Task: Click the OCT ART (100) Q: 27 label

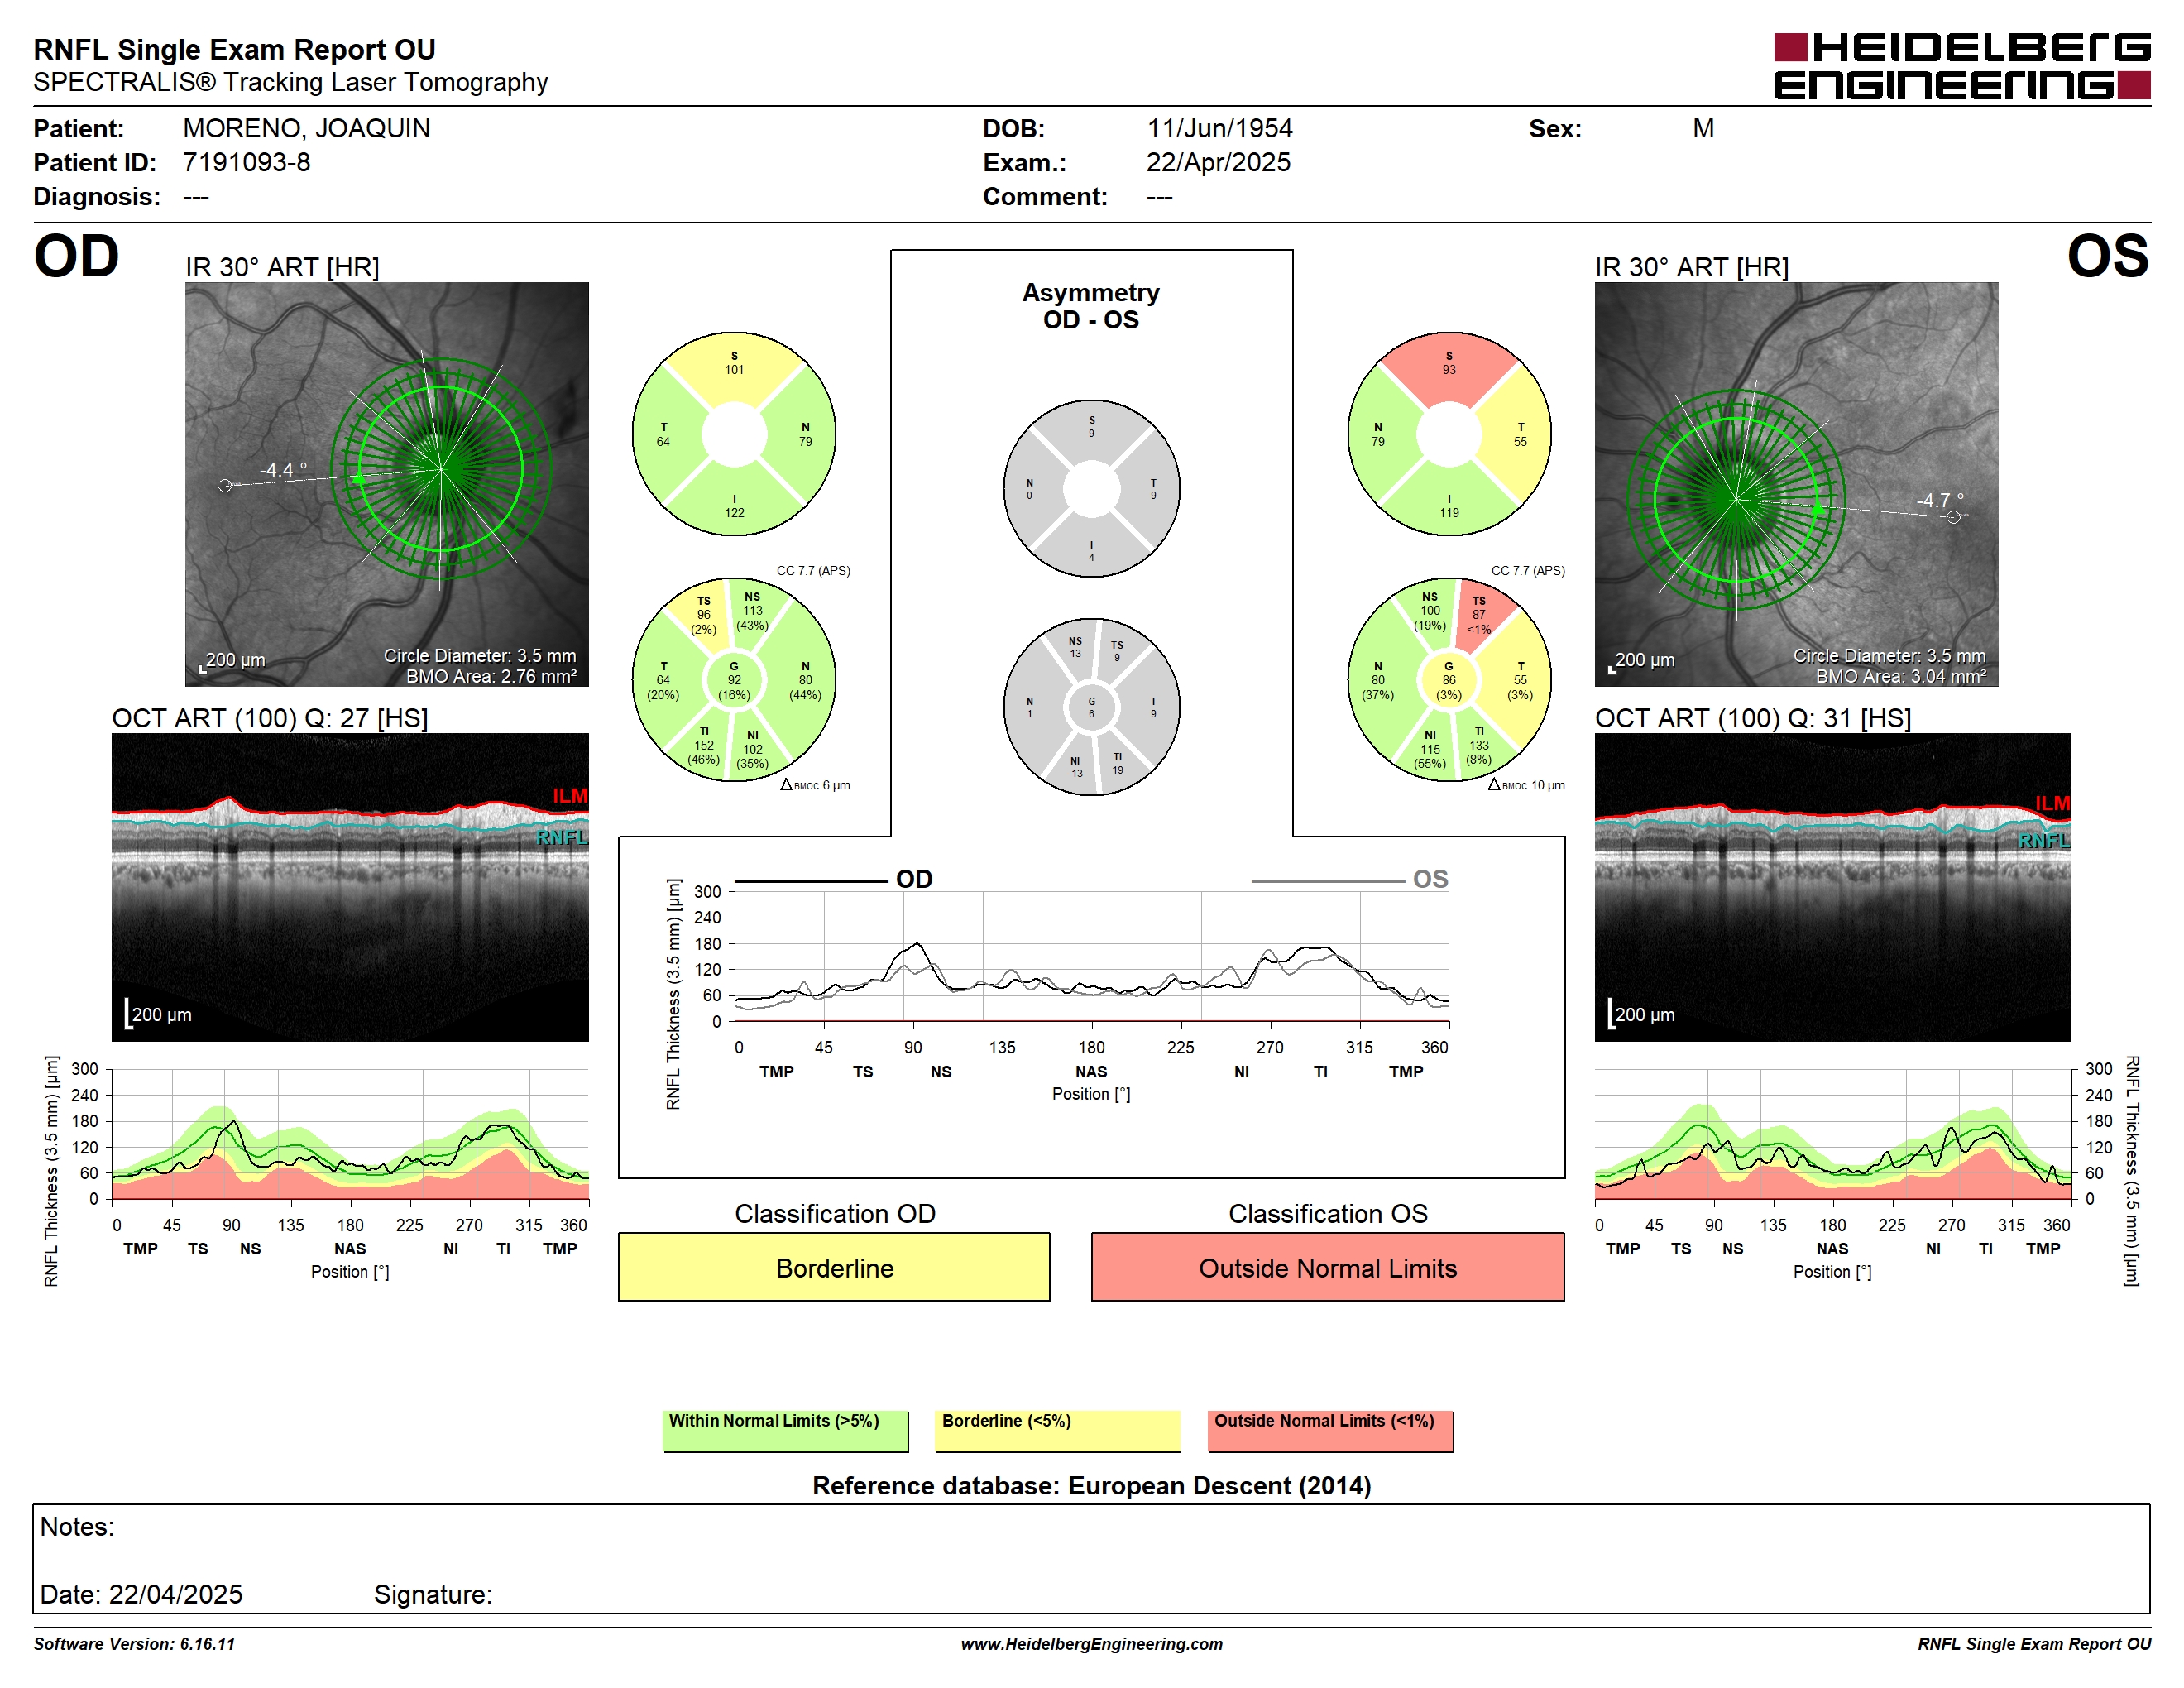Action: [270, 718]
